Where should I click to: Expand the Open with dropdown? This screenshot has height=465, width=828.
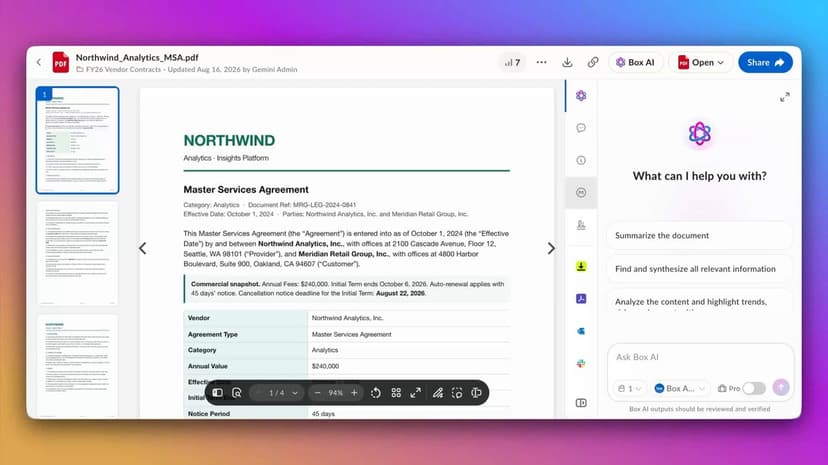[x=701, y=62]
